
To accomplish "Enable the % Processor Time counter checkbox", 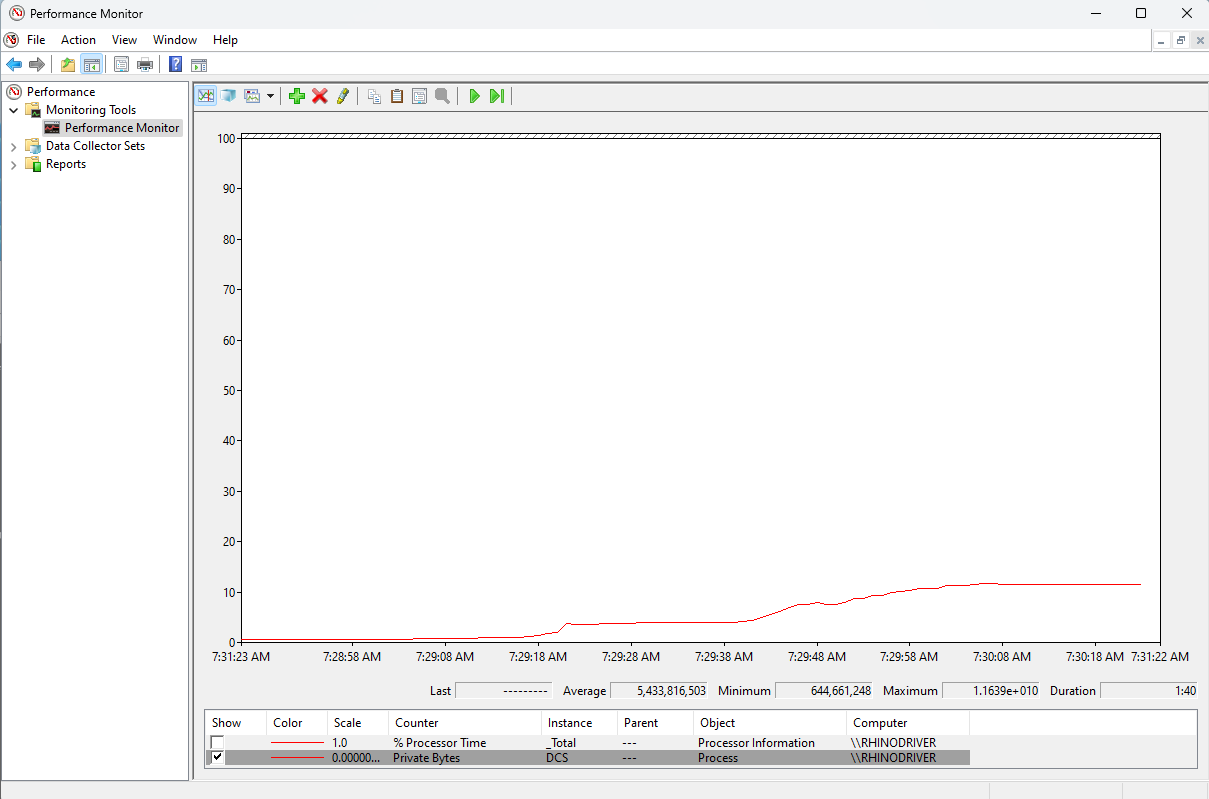I will [217, 743].
